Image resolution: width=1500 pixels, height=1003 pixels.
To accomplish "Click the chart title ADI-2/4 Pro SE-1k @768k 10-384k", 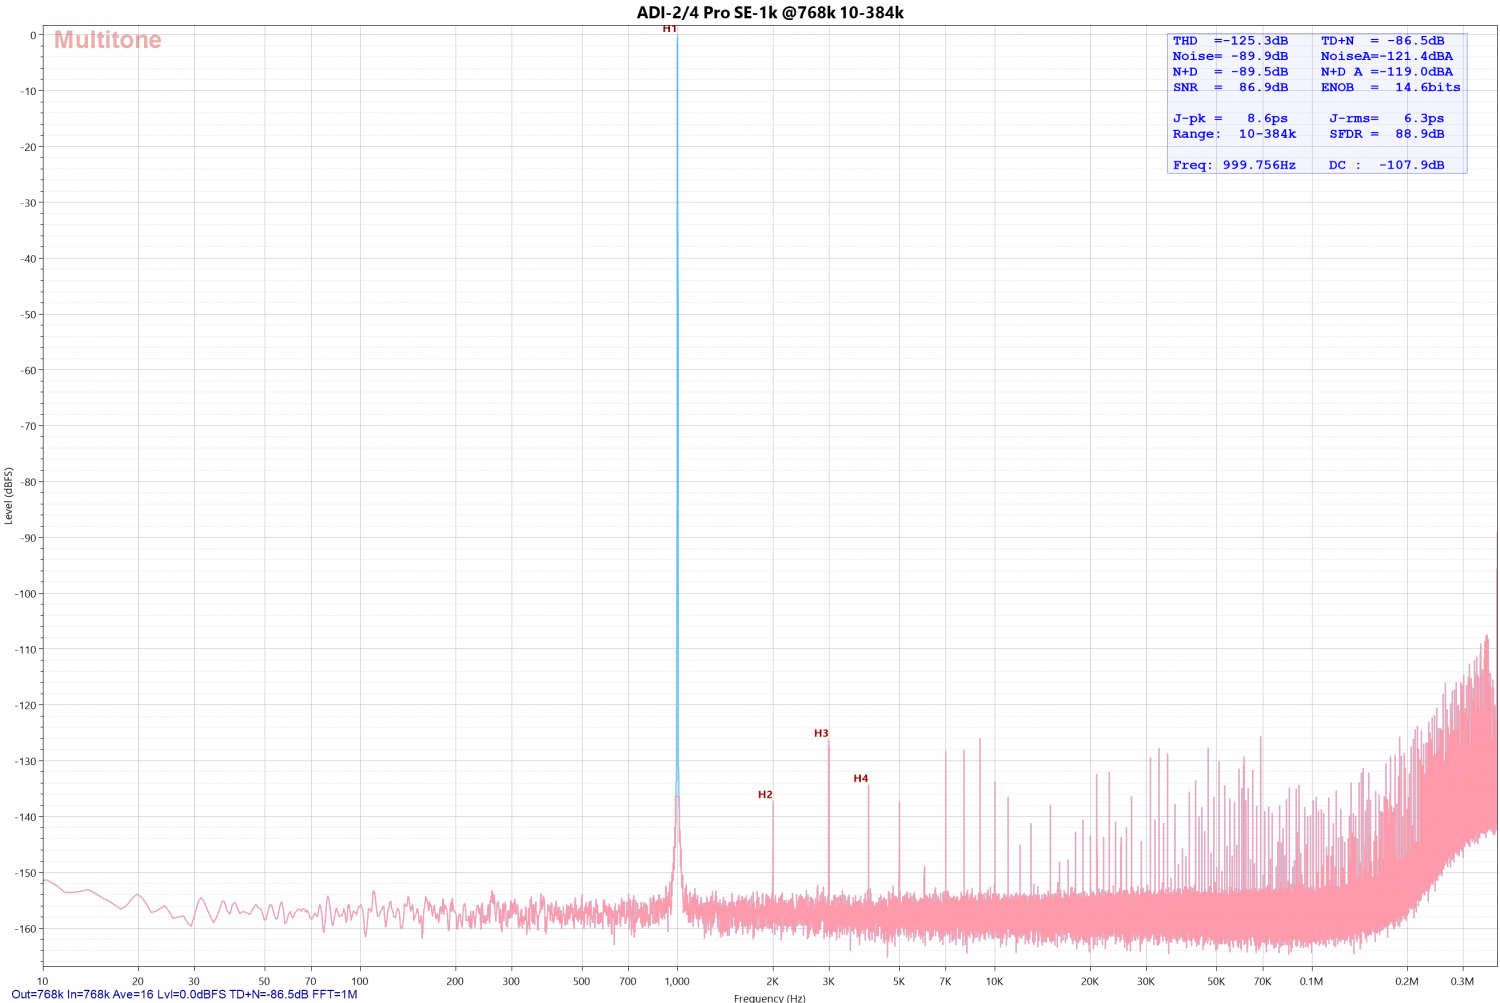I will point(770,12).
